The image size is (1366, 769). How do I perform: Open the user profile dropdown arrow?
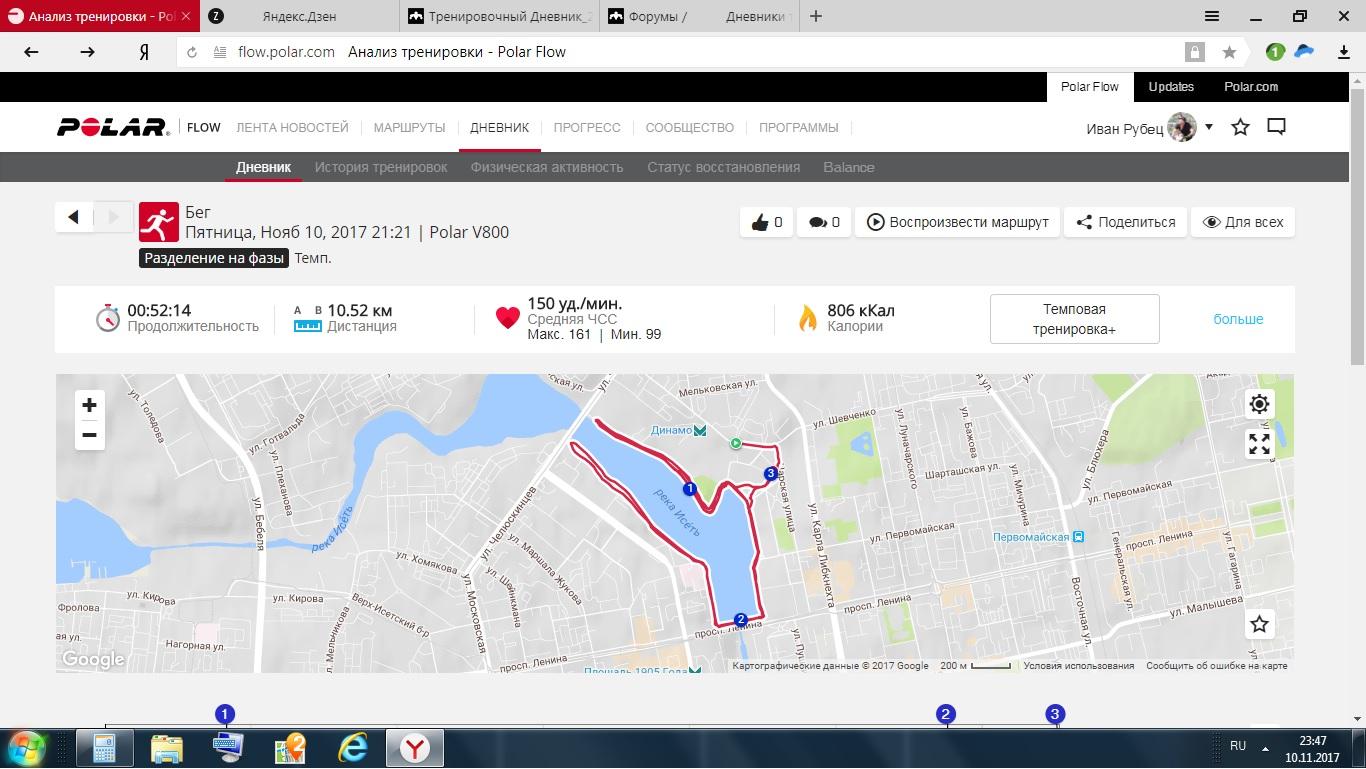click(1209, 127)
